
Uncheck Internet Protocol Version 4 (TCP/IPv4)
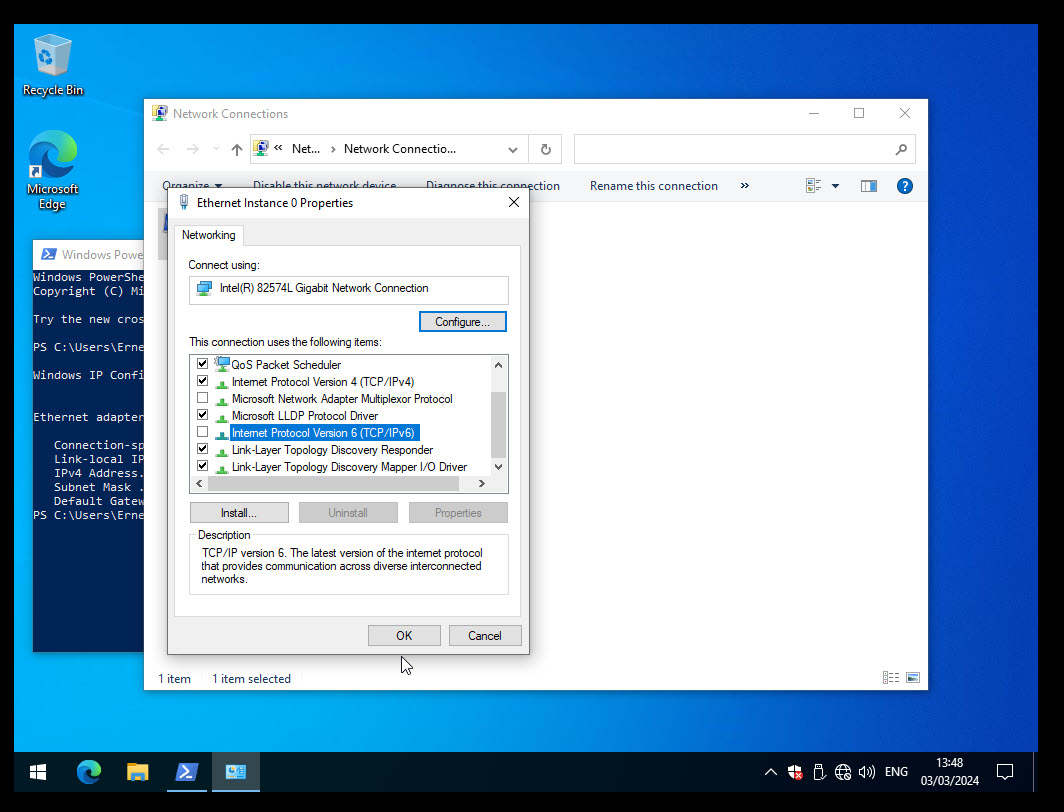point(203,382)
